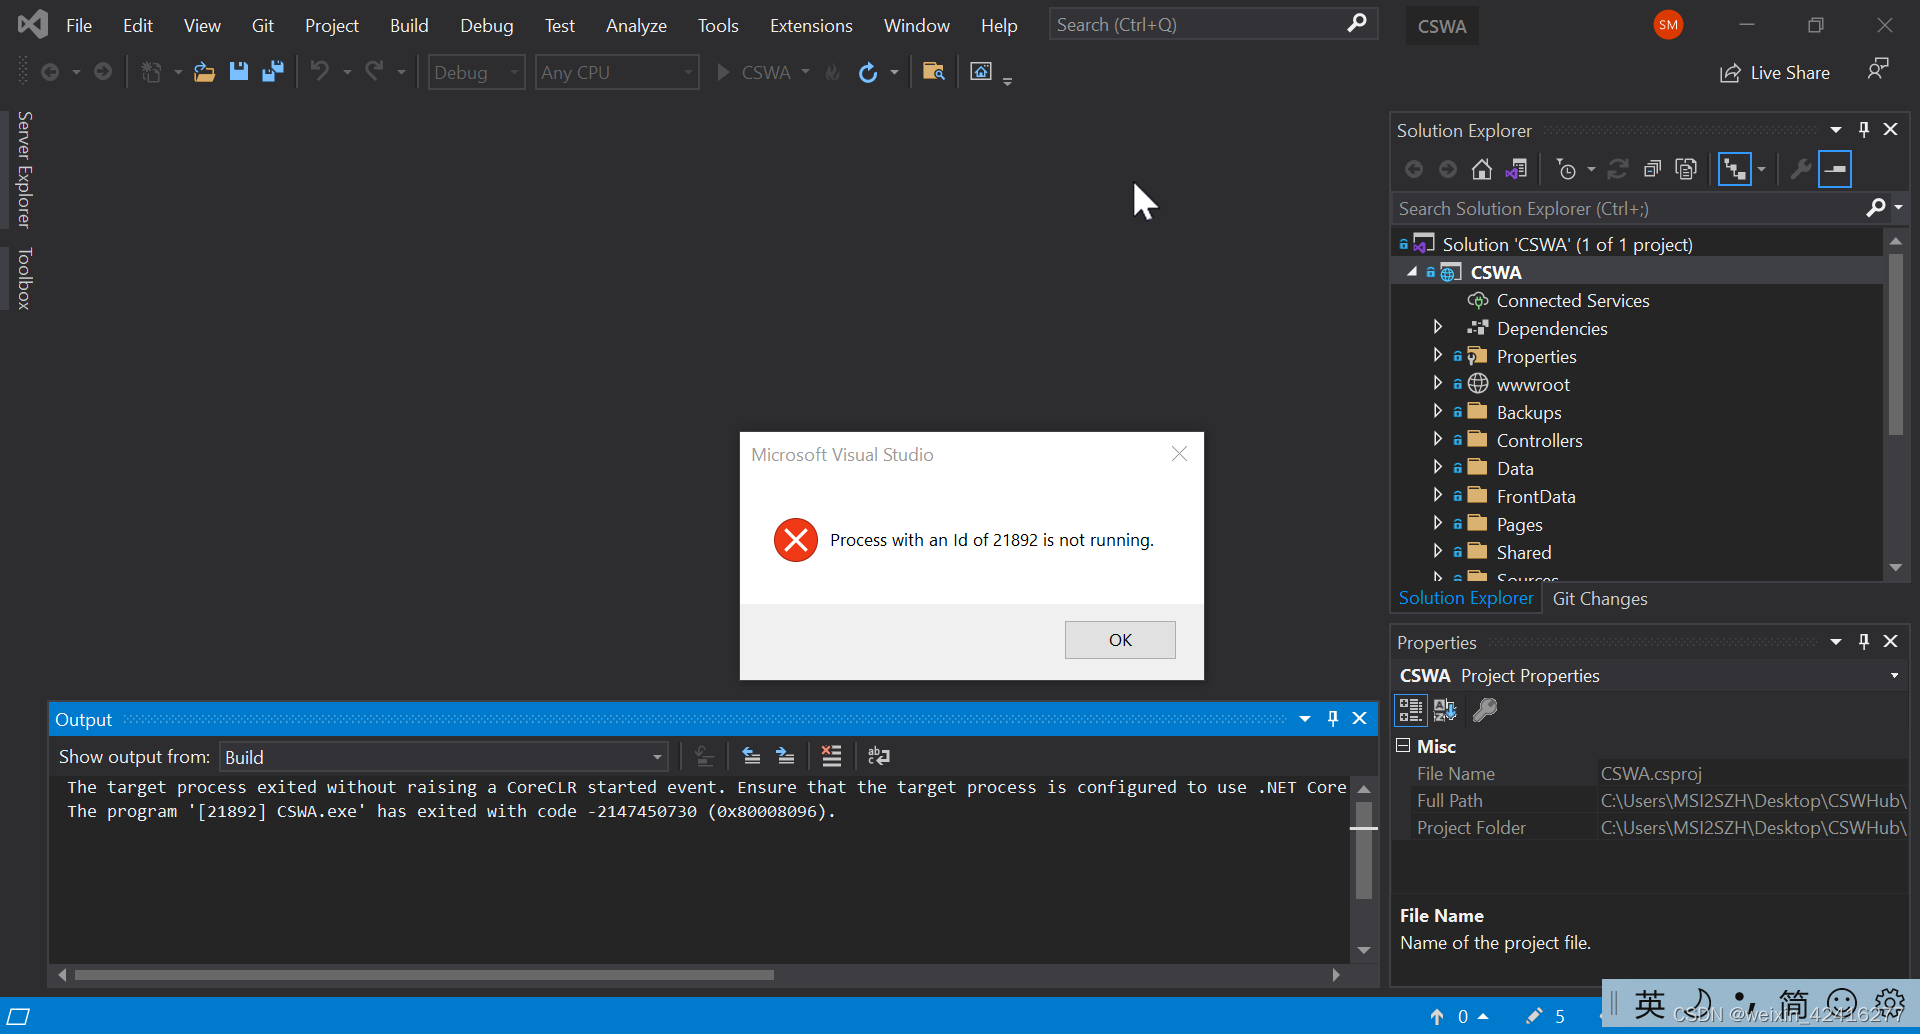This screenshot has width=1920, height=1034.
Task: Open the Debug menu
Action: pyautogui.click(x=486, y=25)
